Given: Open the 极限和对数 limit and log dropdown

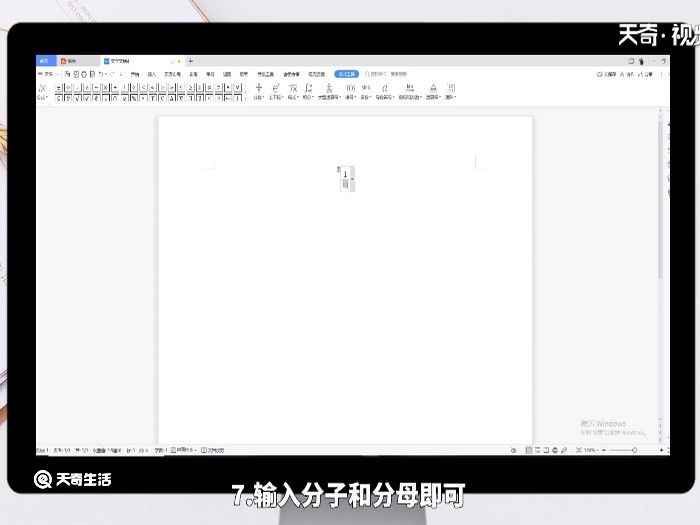Looking at the screenshot, I should point(410,91).
